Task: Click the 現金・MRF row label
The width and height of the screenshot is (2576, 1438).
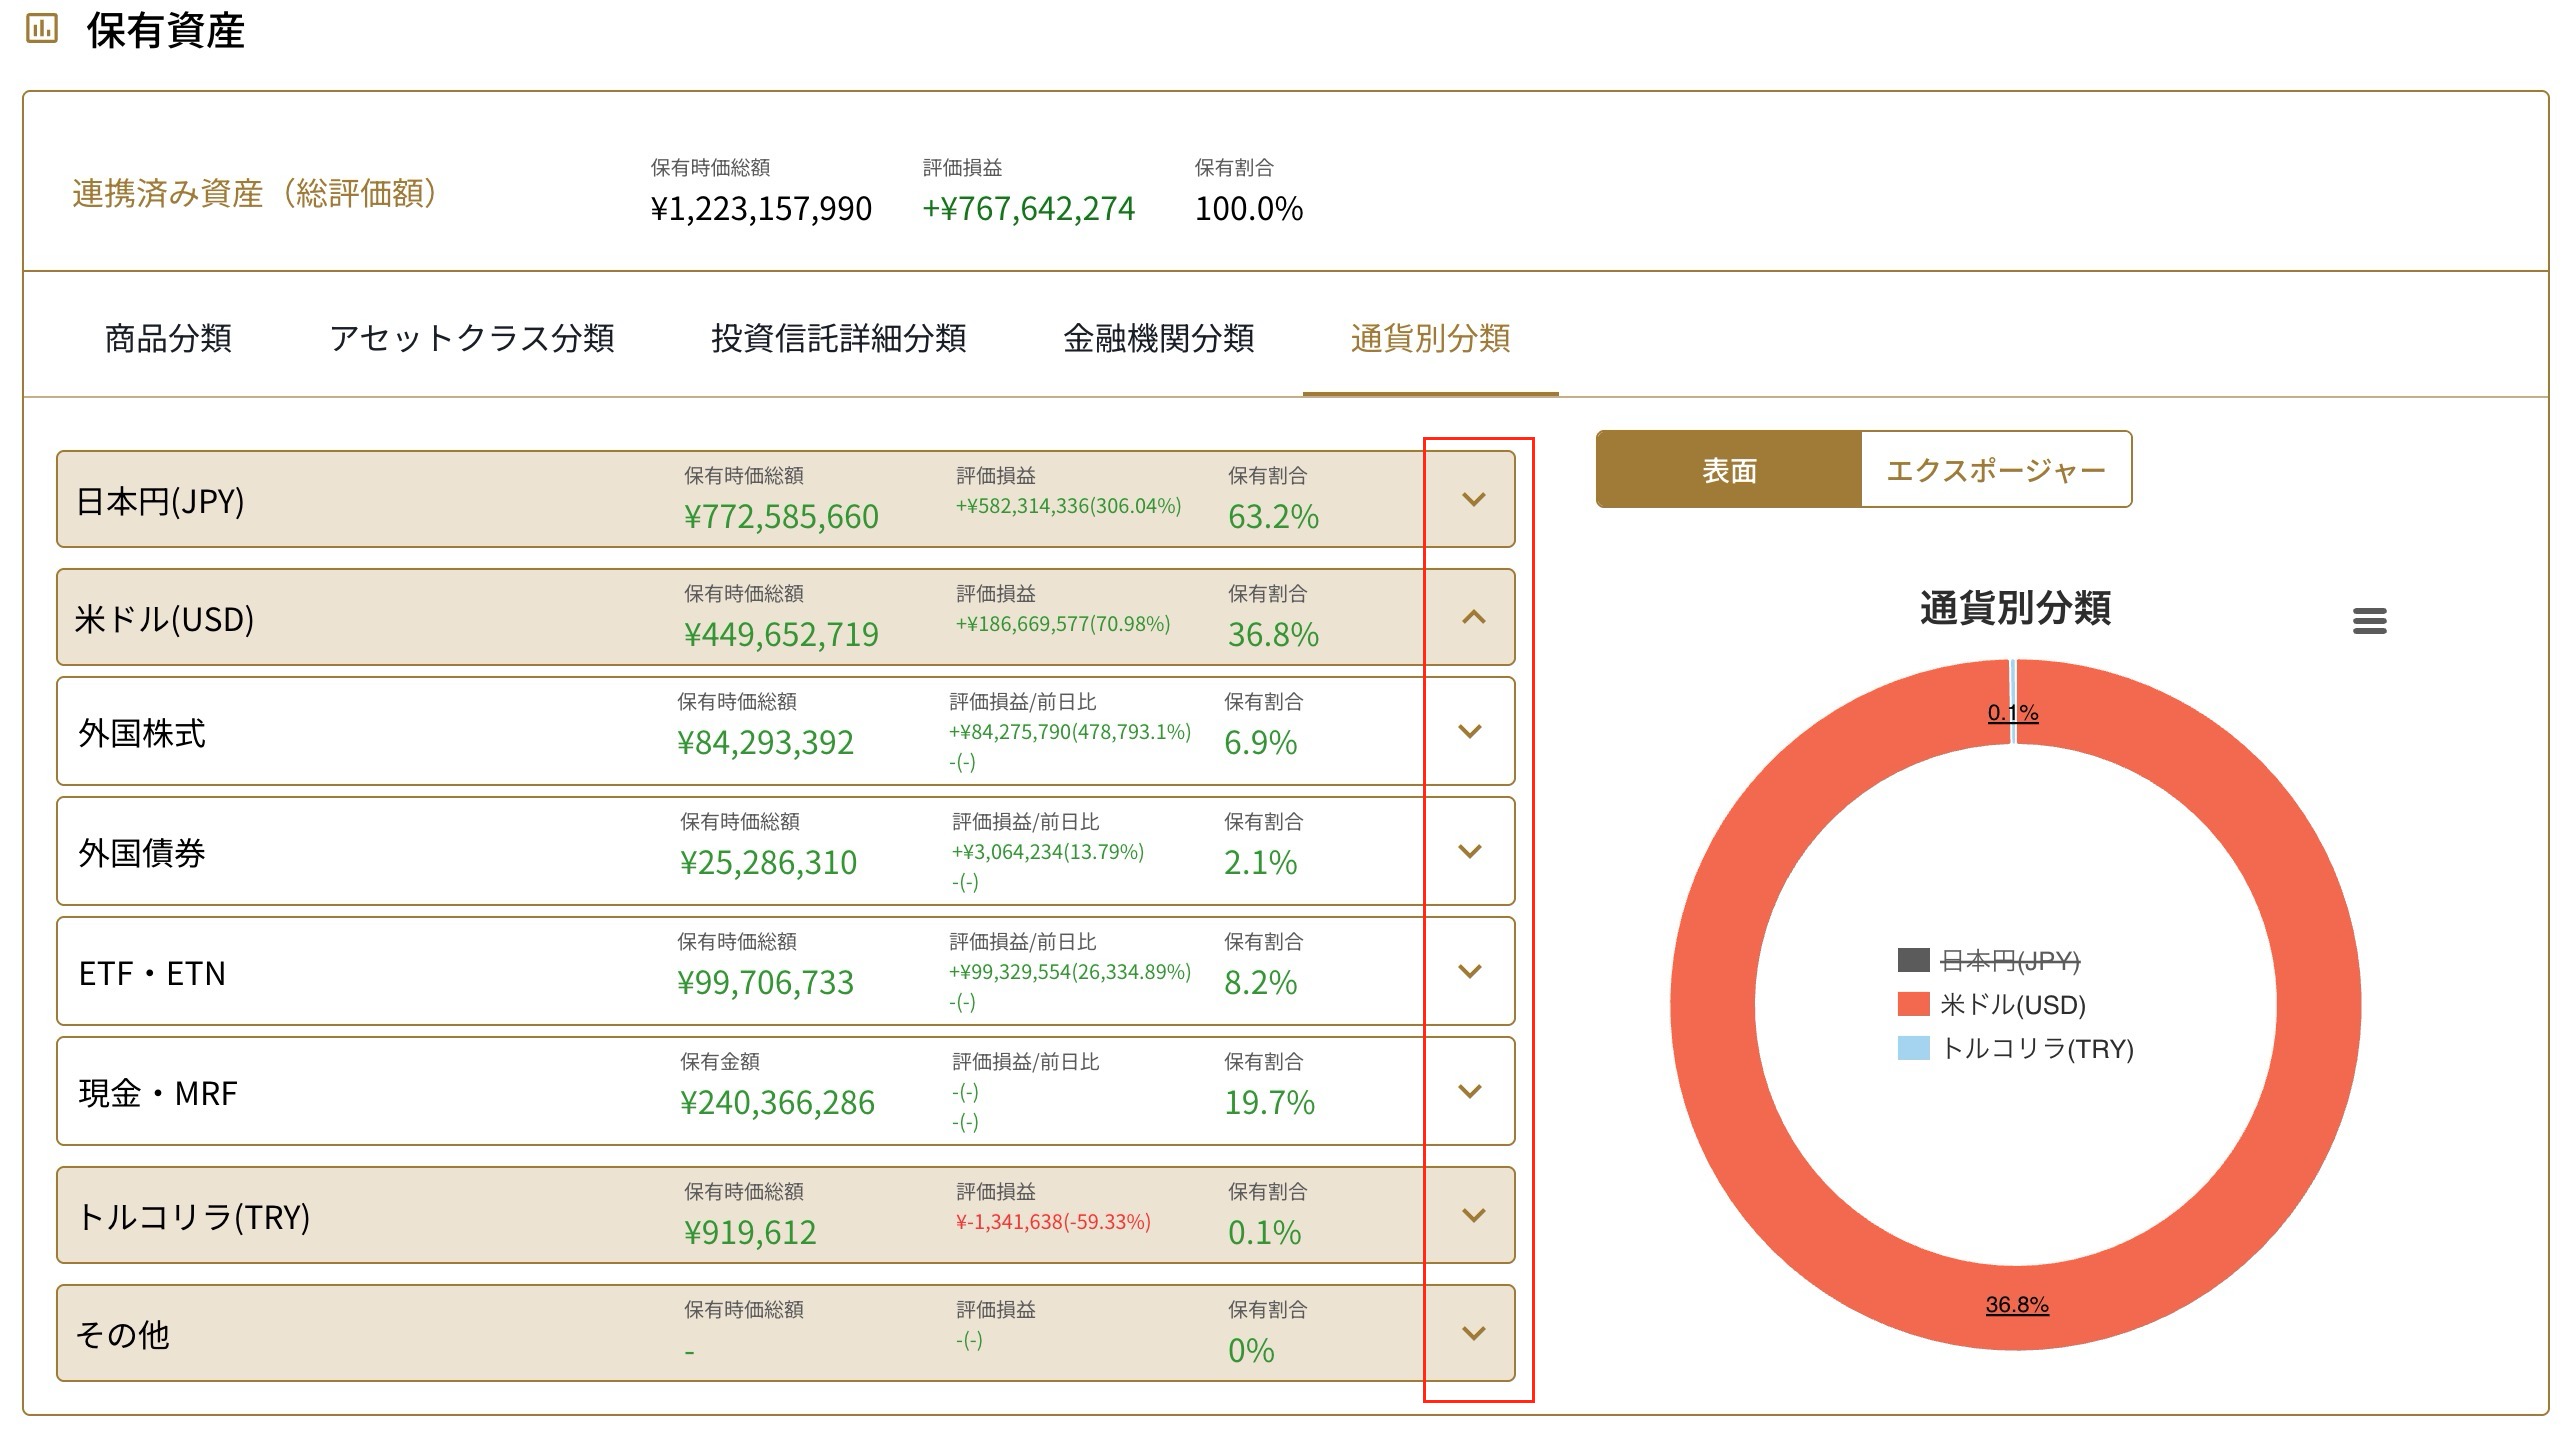Action: 158,1093
